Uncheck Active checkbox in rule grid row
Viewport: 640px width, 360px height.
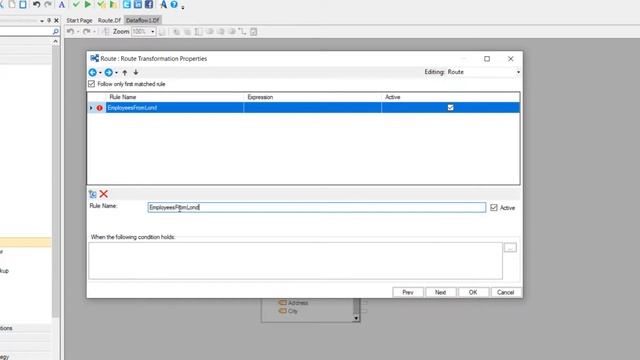tap(451, 107)
